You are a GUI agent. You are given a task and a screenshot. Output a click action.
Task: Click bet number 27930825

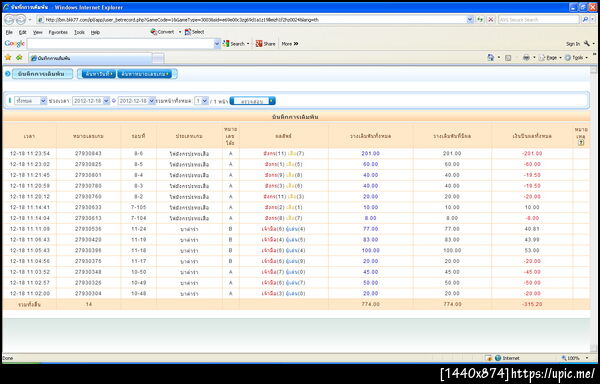[x=88, y=164]
